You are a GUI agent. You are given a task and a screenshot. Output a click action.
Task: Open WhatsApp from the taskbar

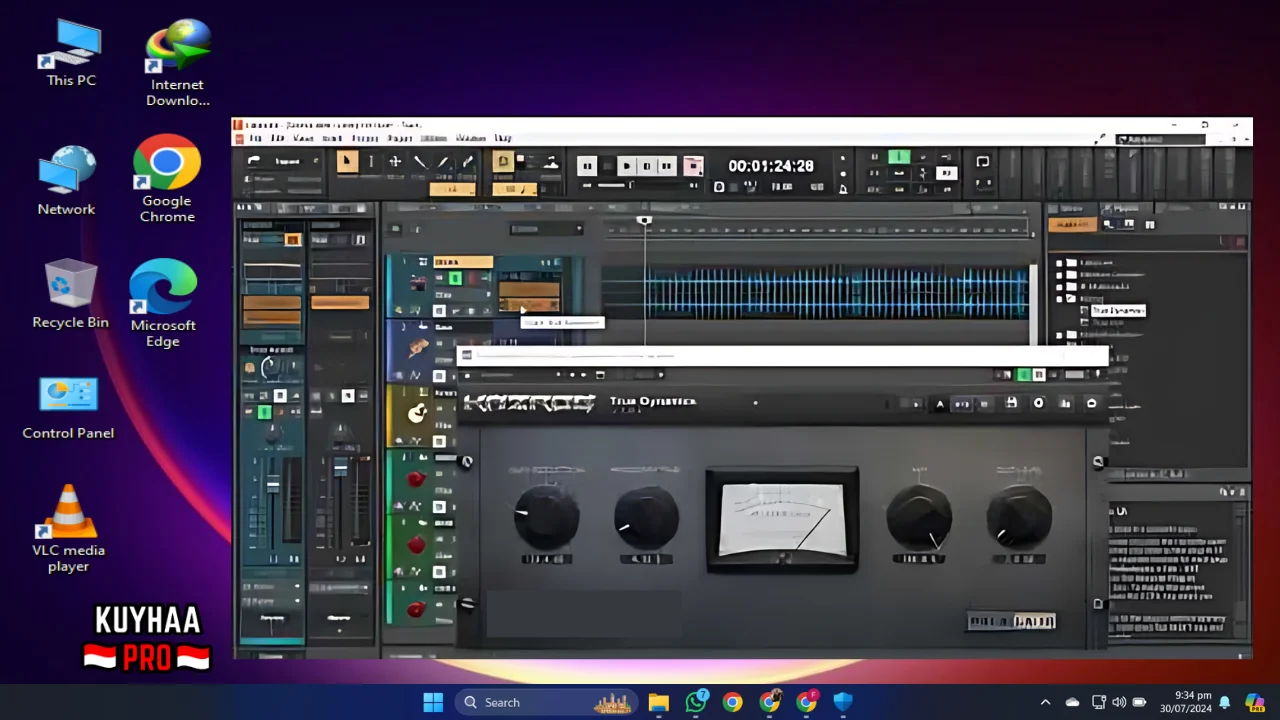point(696,702)
